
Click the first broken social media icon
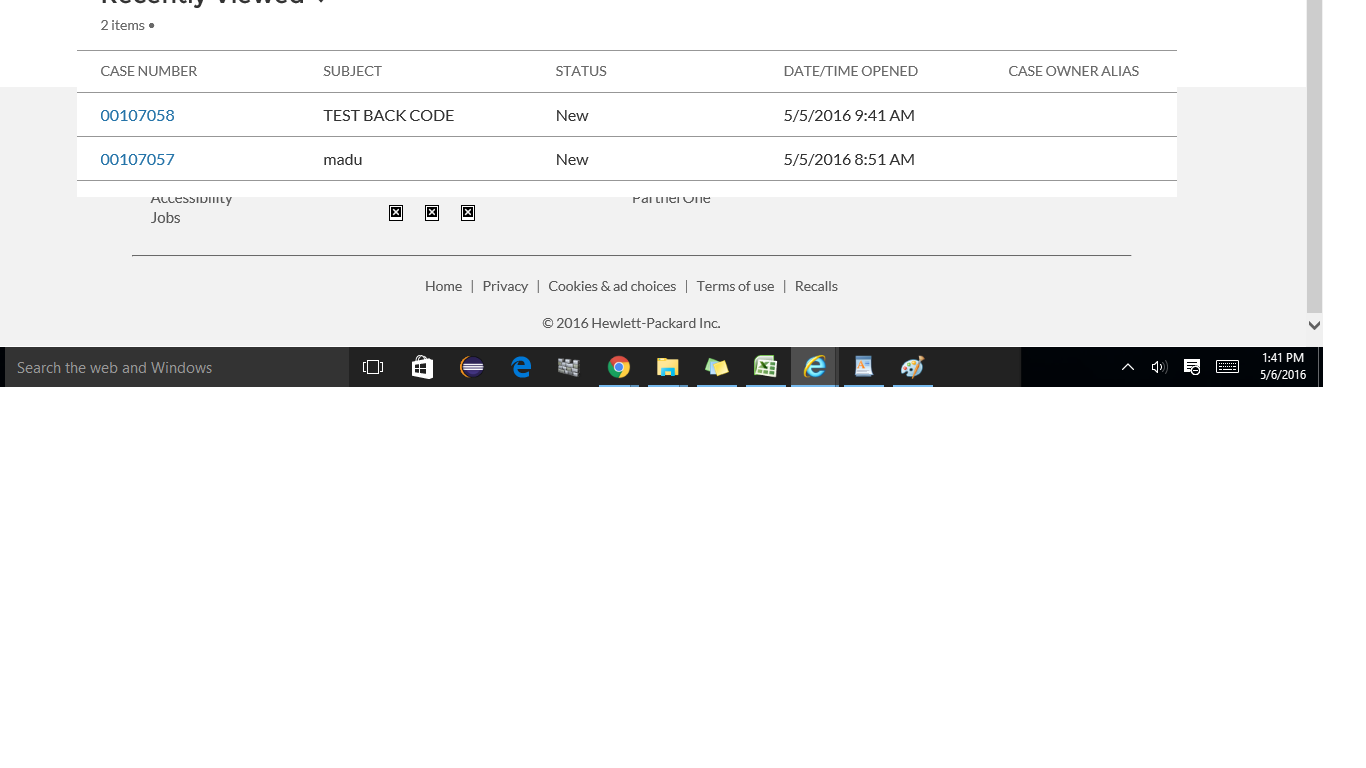[x=396, y=212]
